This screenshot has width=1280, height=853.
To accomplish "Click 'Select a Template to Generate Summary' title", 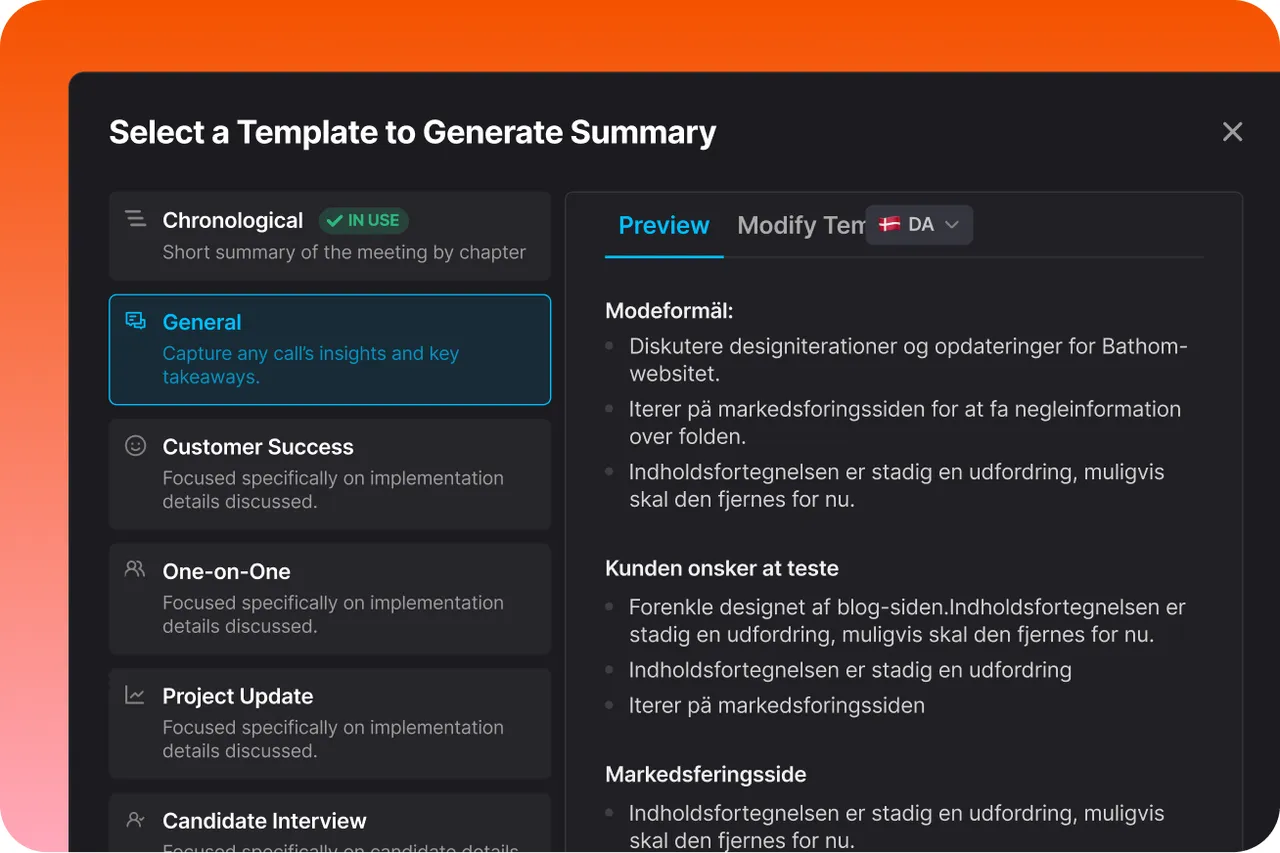I will (x=413, y=132).
